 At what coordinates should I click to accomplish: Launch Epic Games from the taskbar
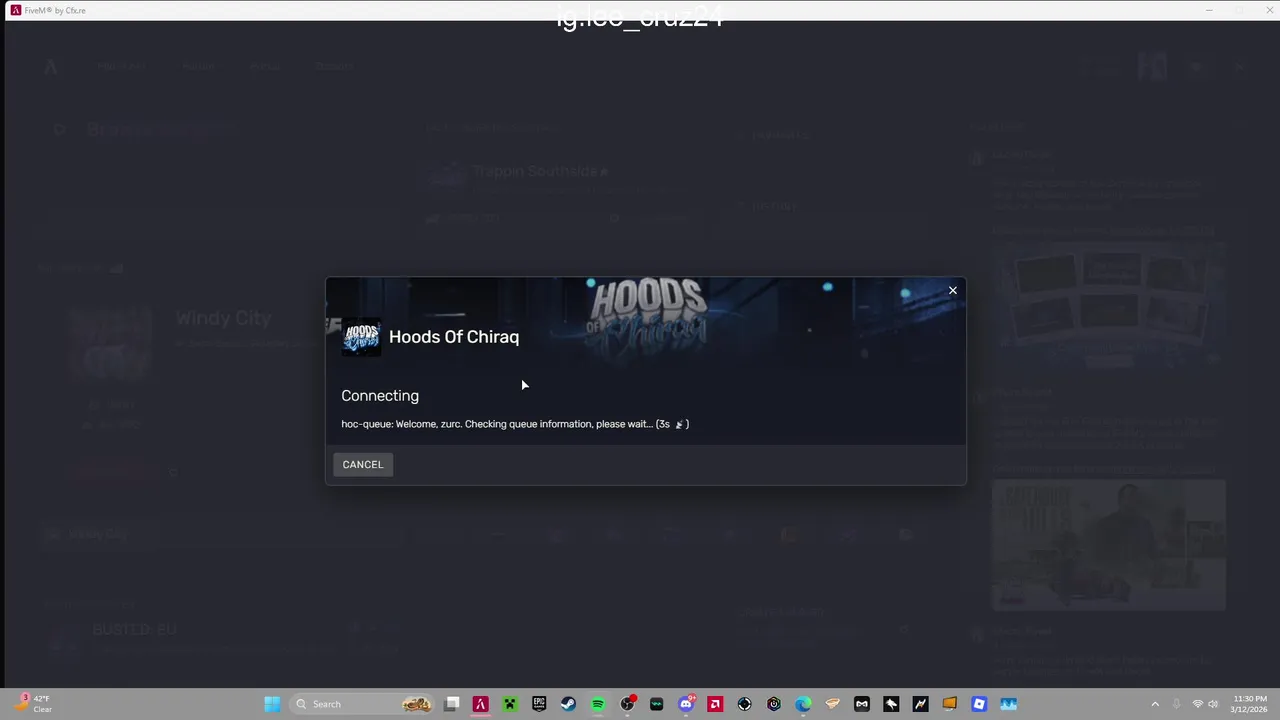539,704
